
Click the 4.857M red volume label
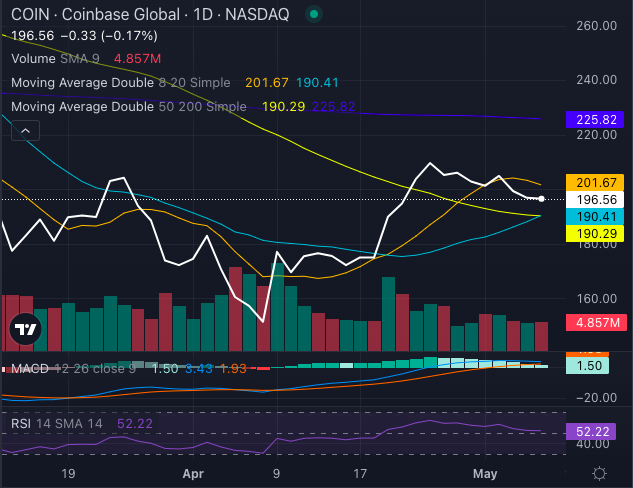coord(596,323)
